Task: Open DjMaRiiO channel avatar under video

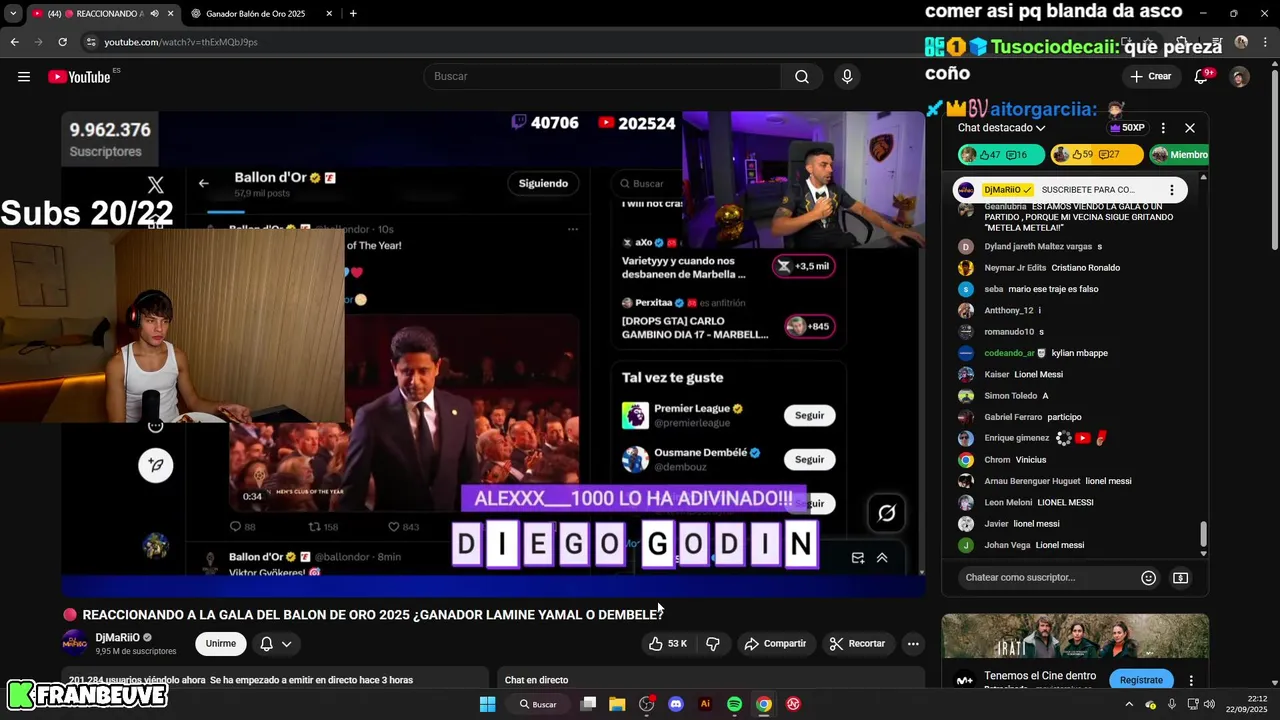Action: pos(75,643)
